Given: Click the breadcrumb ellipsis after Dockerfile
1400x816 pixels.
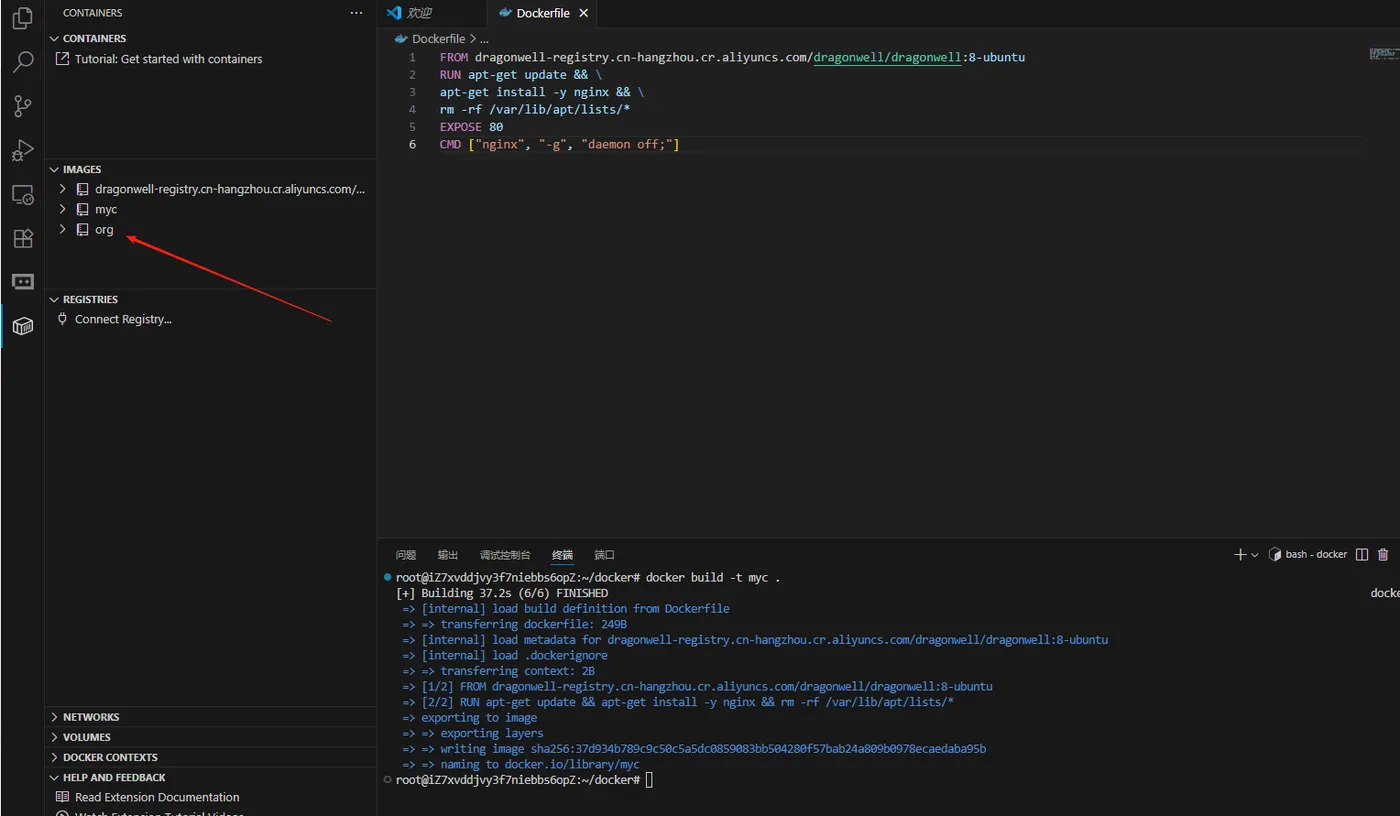Looking at the screenshot, I should [x=484, y=39].
